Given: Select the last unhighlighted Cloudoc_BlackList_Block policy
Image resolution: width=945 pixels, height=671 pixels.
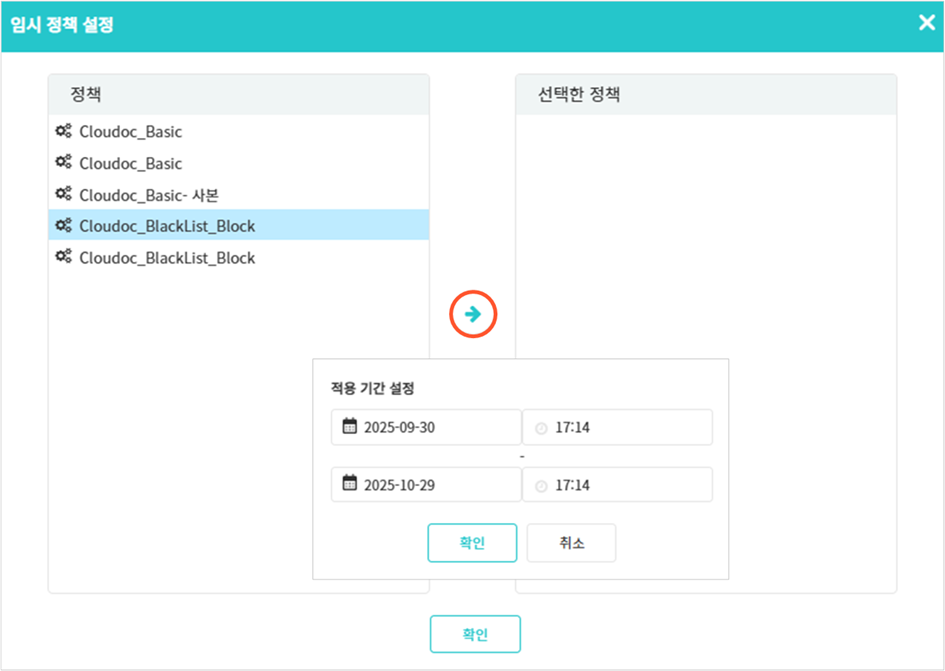Looking at the screenshot, I should pos(167,258).
